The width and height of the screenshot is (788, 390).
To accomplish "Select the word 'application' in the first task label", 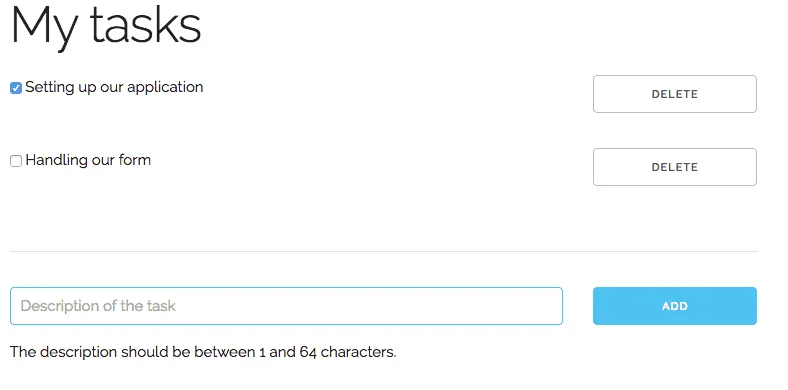I will tap(165, 88).
